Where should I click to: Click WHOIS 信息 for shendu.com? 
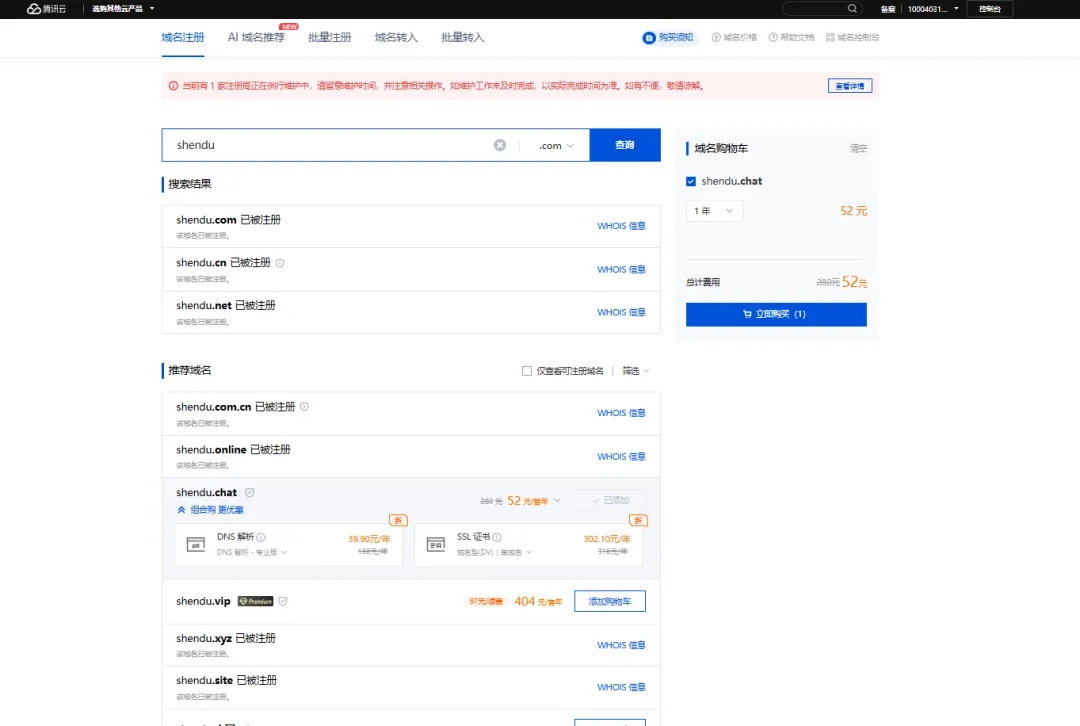pos(621,226)
